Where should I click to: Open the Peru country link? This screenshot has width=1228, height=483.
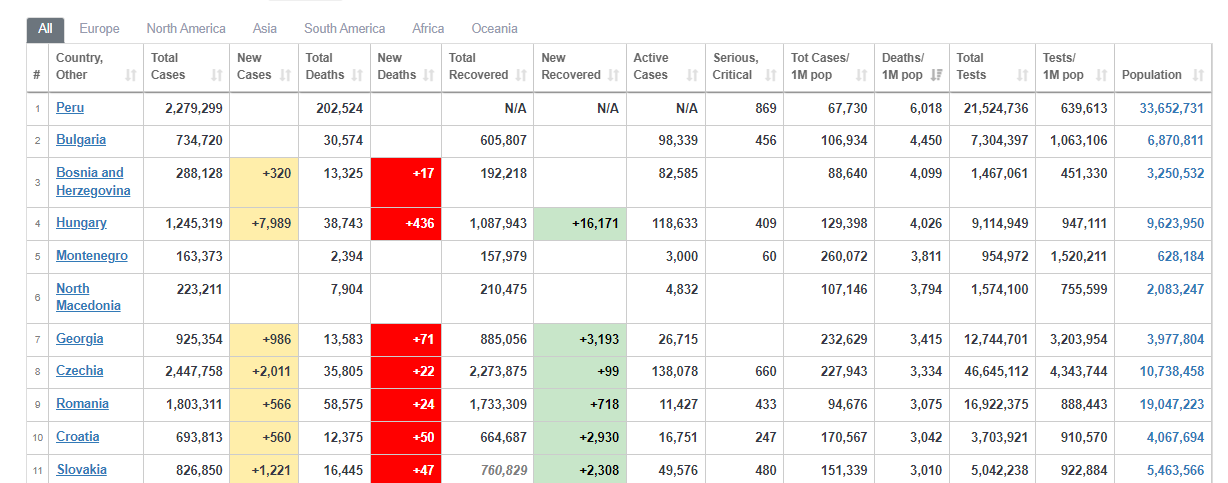tap(70, 108)
